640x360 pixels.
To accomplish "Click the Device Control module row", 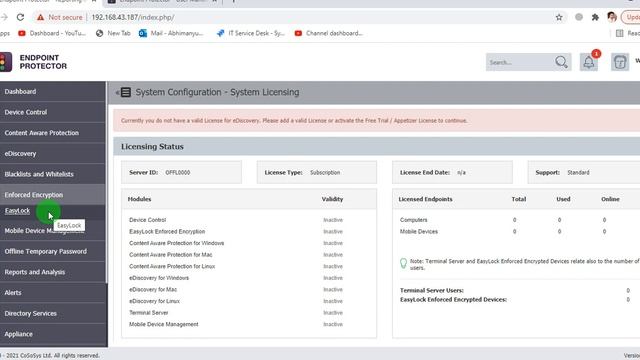I will [249, 220].
